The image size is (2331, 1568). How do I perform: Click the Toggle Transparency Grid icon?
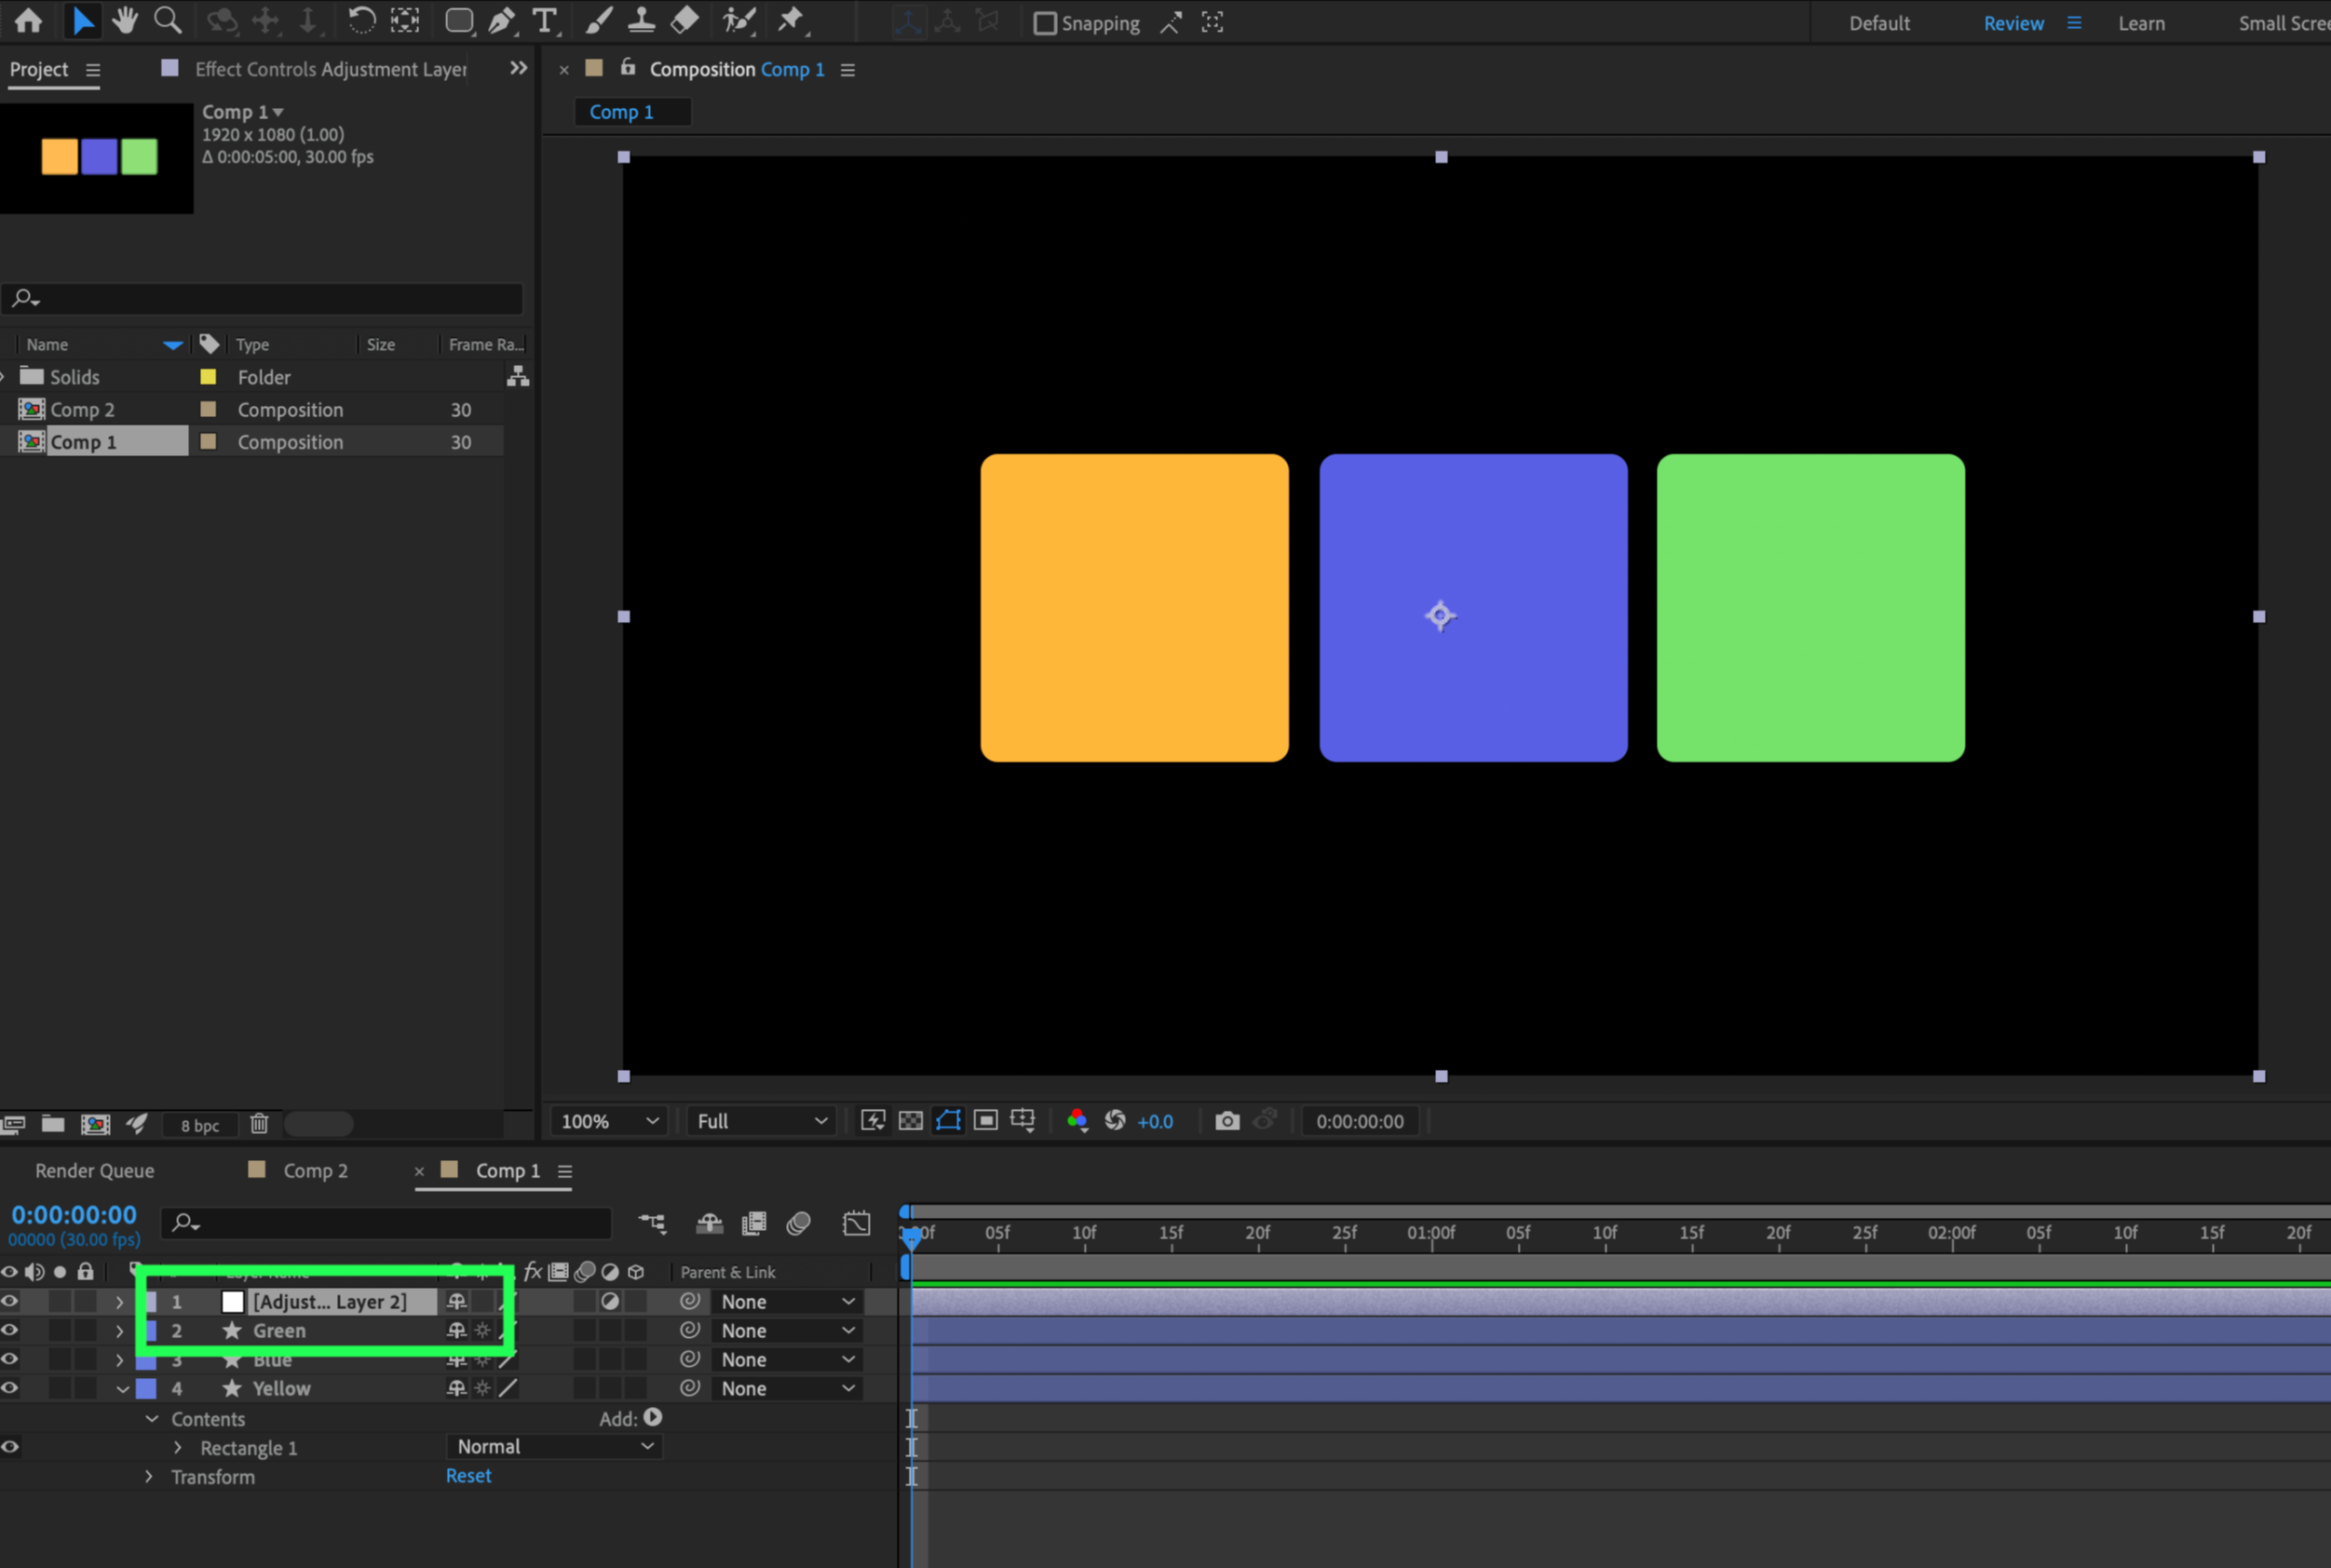pyautogui.click(x=910, y=1121)
